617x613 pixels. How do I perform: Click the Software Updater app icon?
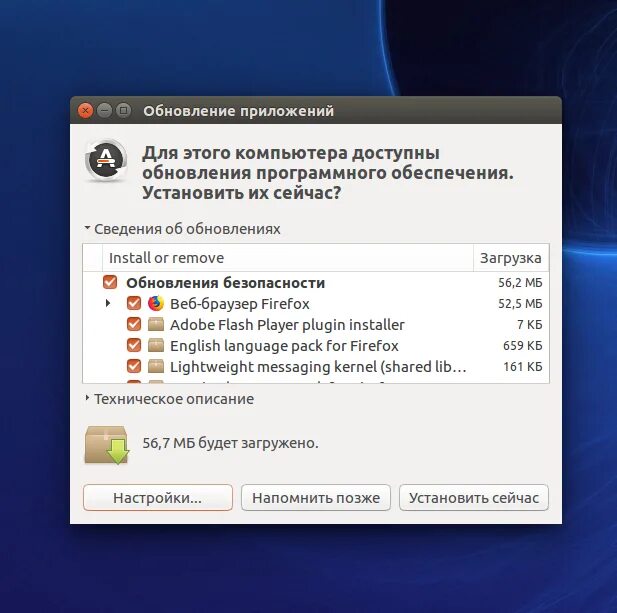pyautogui.click(x=106, y=160)
